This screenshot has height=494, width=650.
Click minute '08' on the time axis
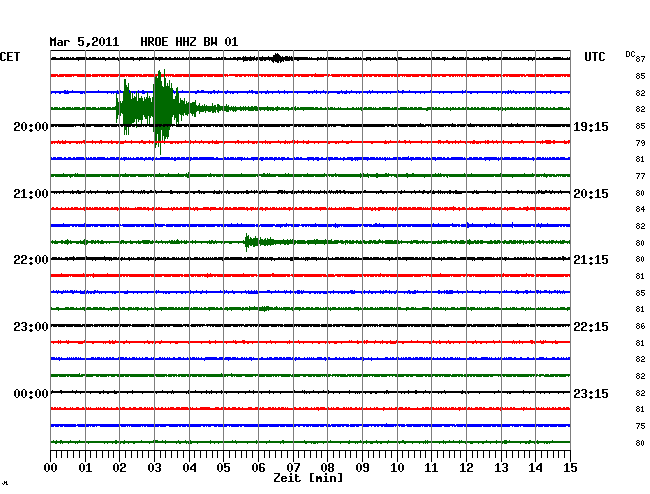coord(327,468)
